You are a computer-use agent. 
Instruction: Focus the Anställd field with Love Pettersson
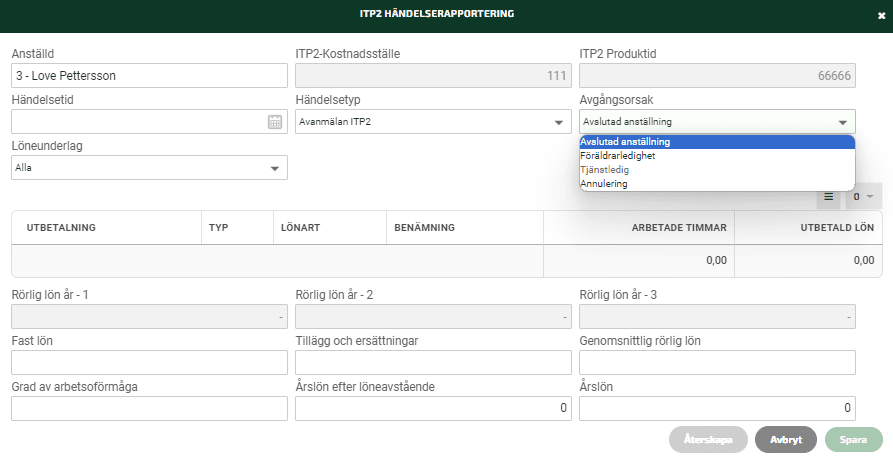point(149,76)
